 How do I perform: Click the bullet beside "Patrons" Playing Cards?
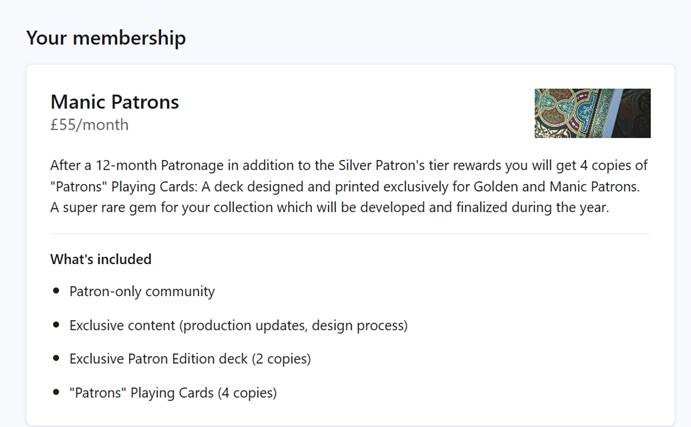pos(56,393)
